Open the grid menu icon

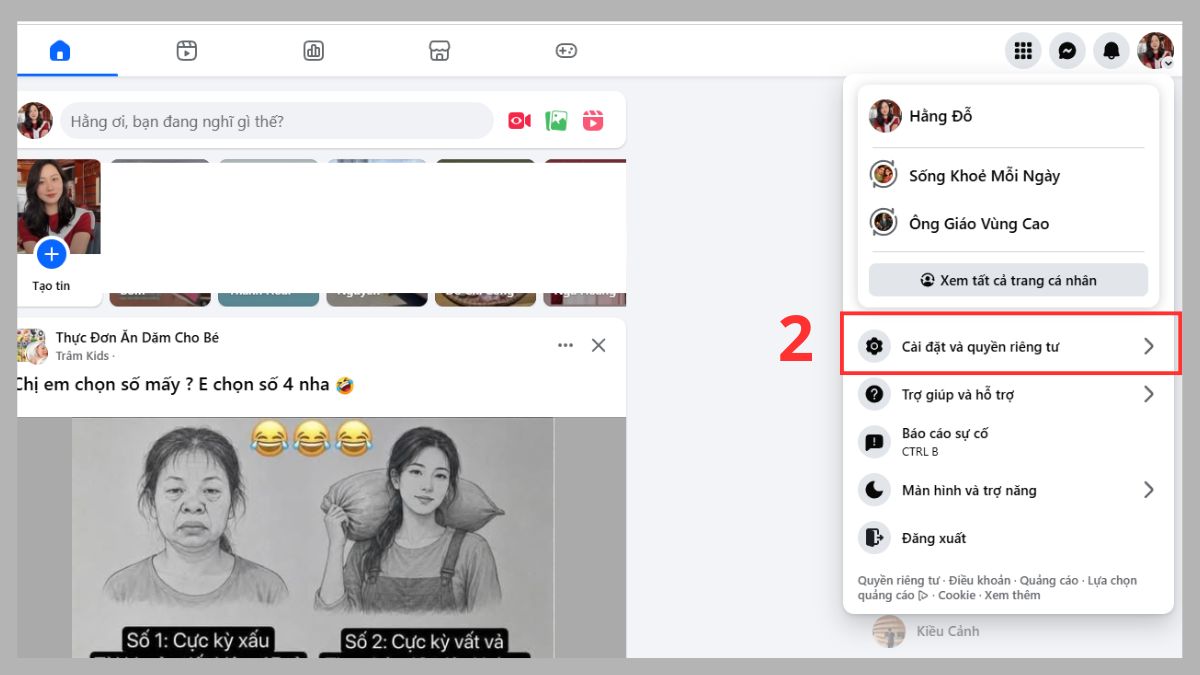click(1023, 50)
